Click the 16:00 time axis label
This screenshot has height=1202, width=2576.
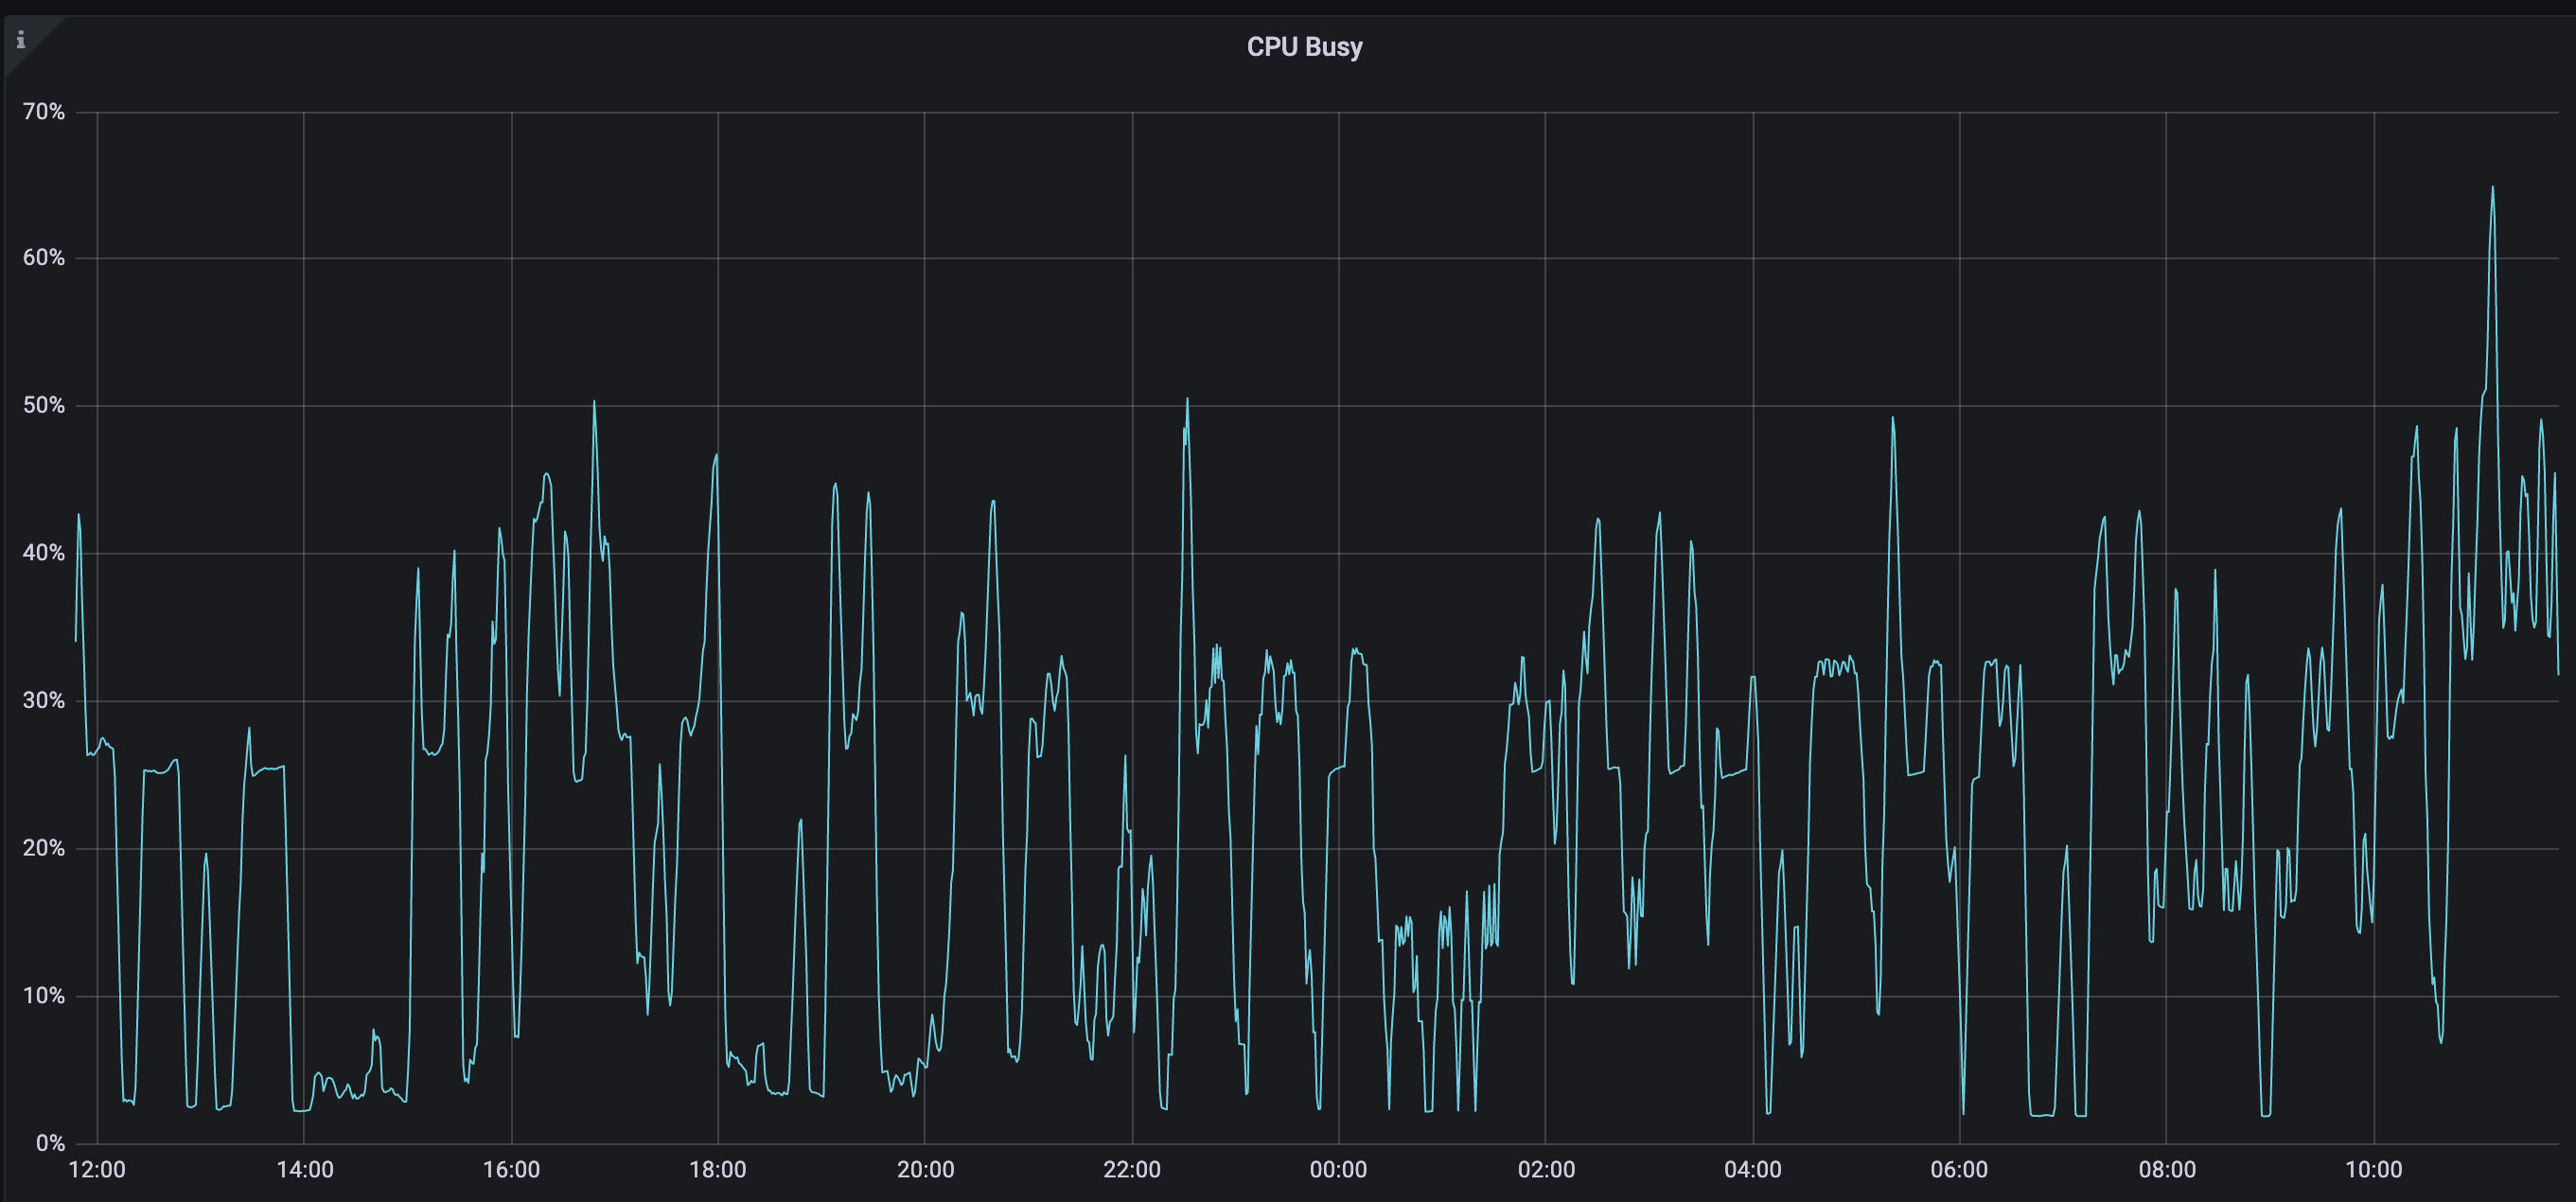(x=512, y=1169)
